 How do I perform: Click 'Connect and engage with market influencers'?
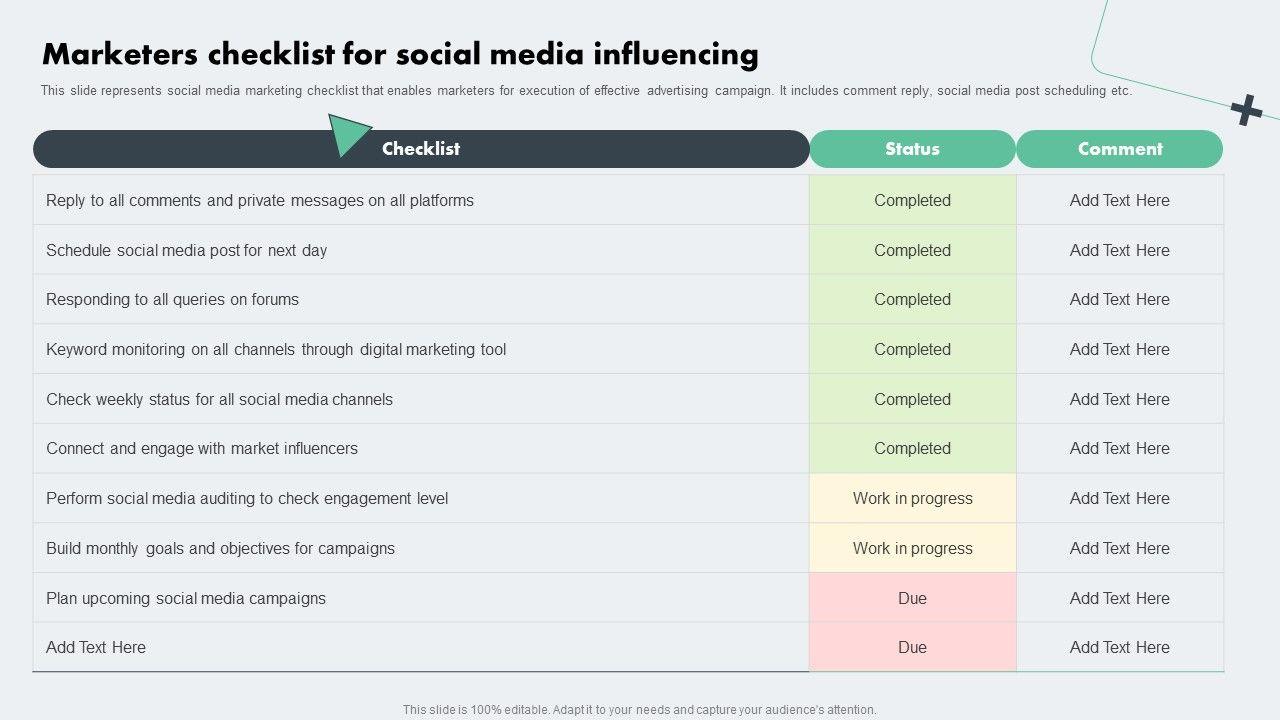coord(202,448)
